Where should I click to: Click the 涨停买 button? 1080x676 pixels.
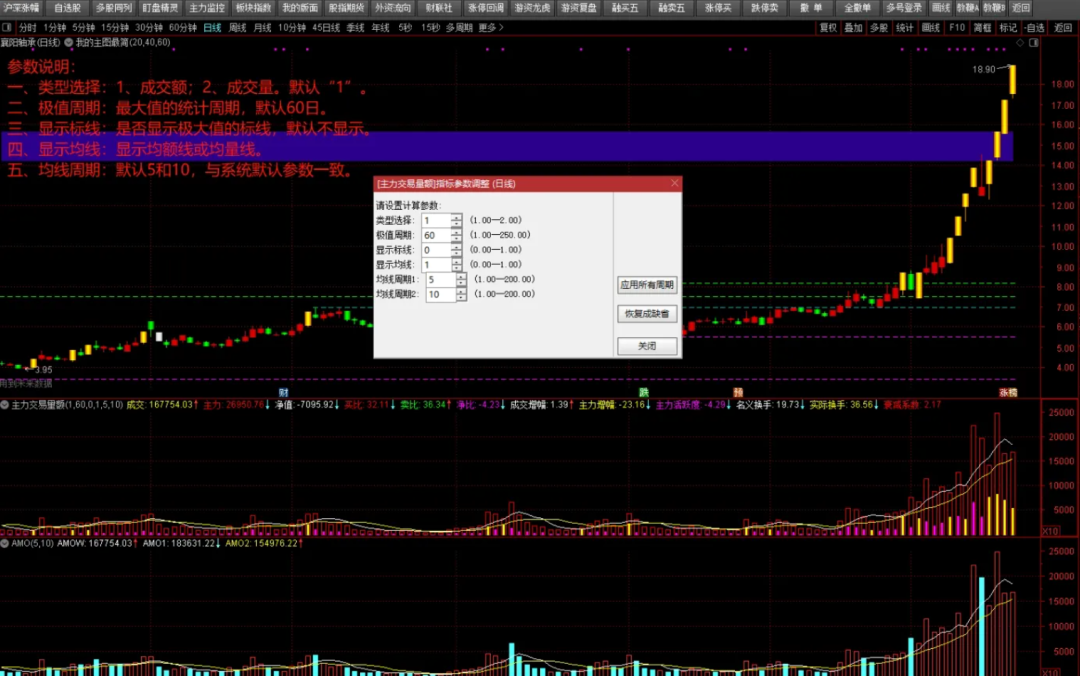point(718,8)
